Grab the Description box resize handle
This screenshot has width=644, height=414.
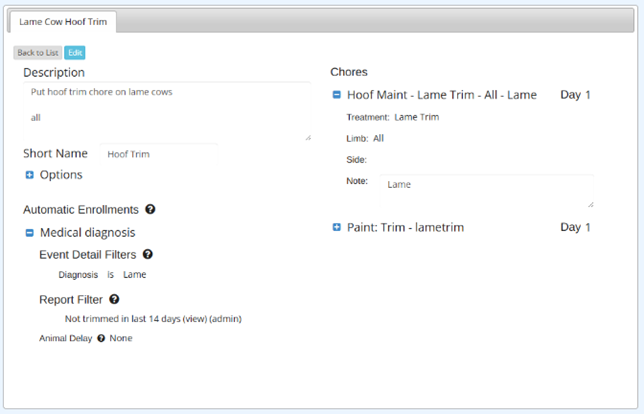308,138
